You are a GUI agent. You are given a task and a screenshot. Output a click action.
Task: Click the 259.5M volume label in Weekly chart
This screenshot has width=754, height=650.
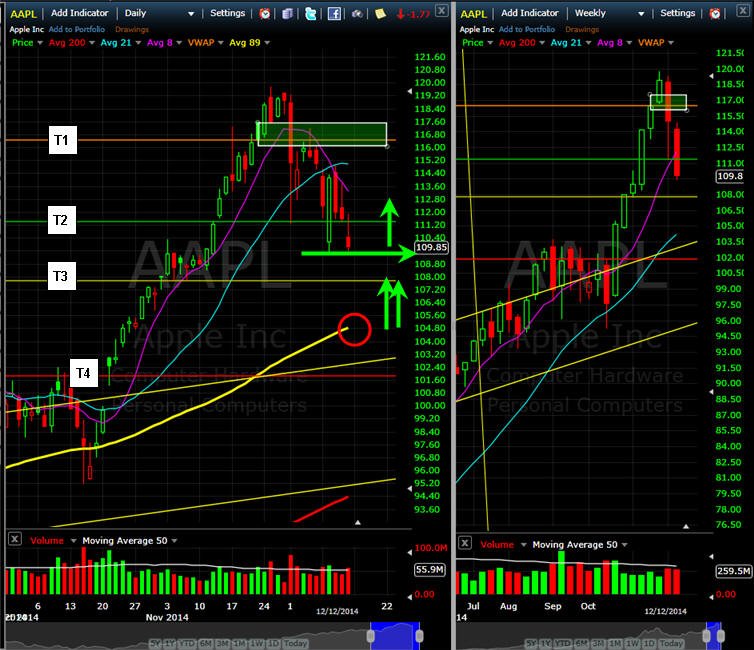point(734,571)
